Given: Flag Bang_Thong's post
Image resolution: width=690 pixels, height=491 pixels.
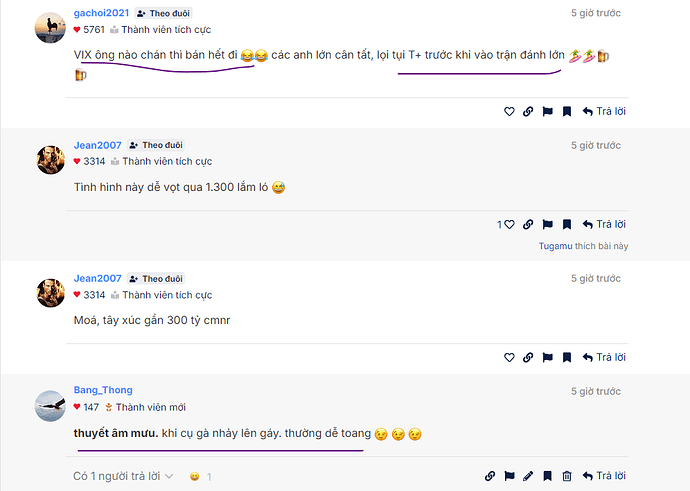Looking at the screenshot, I should click(x=509, y=476).
